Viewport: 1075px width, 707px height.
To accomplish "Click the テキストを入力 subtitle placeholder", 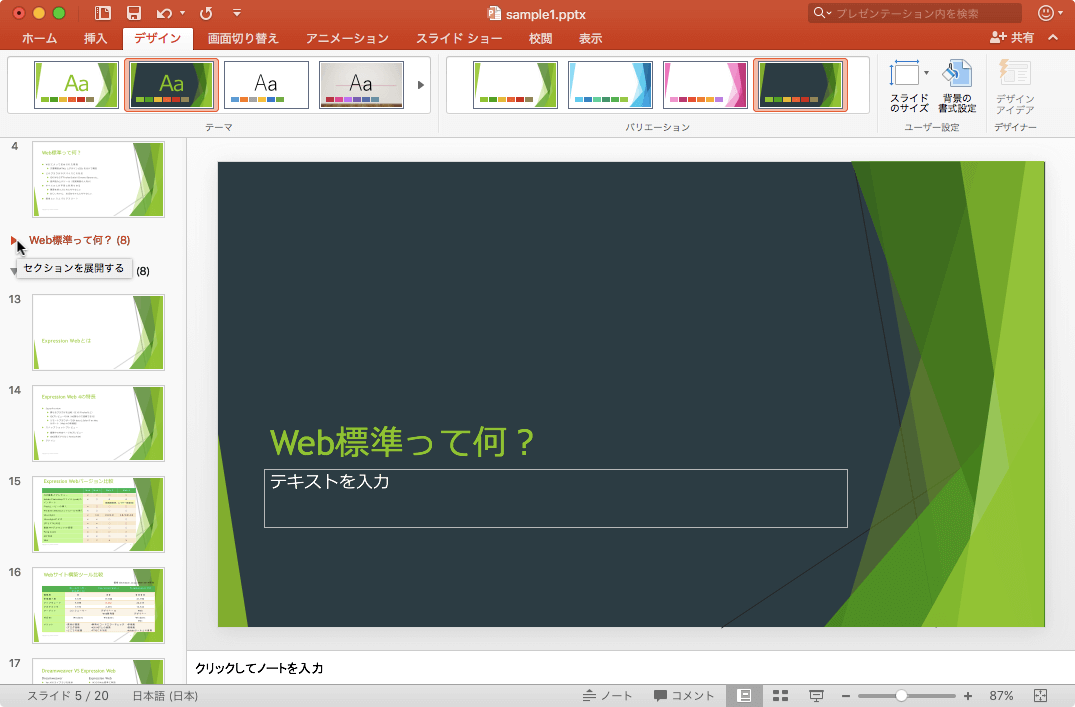I will coord(555,499).
